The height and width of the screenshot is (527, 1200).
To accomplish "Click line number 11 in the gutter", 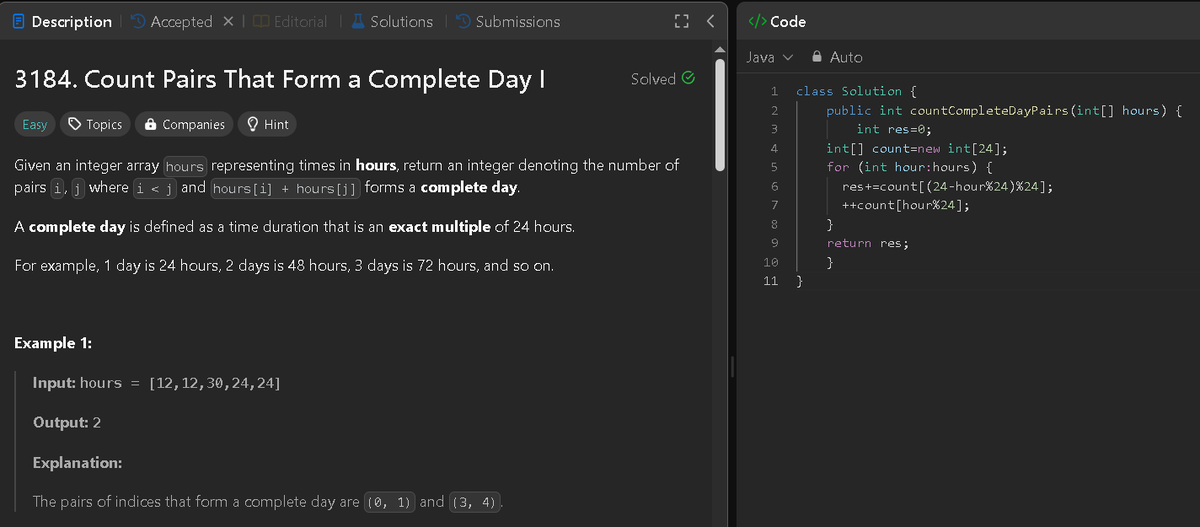I will (x=770, y=281).
